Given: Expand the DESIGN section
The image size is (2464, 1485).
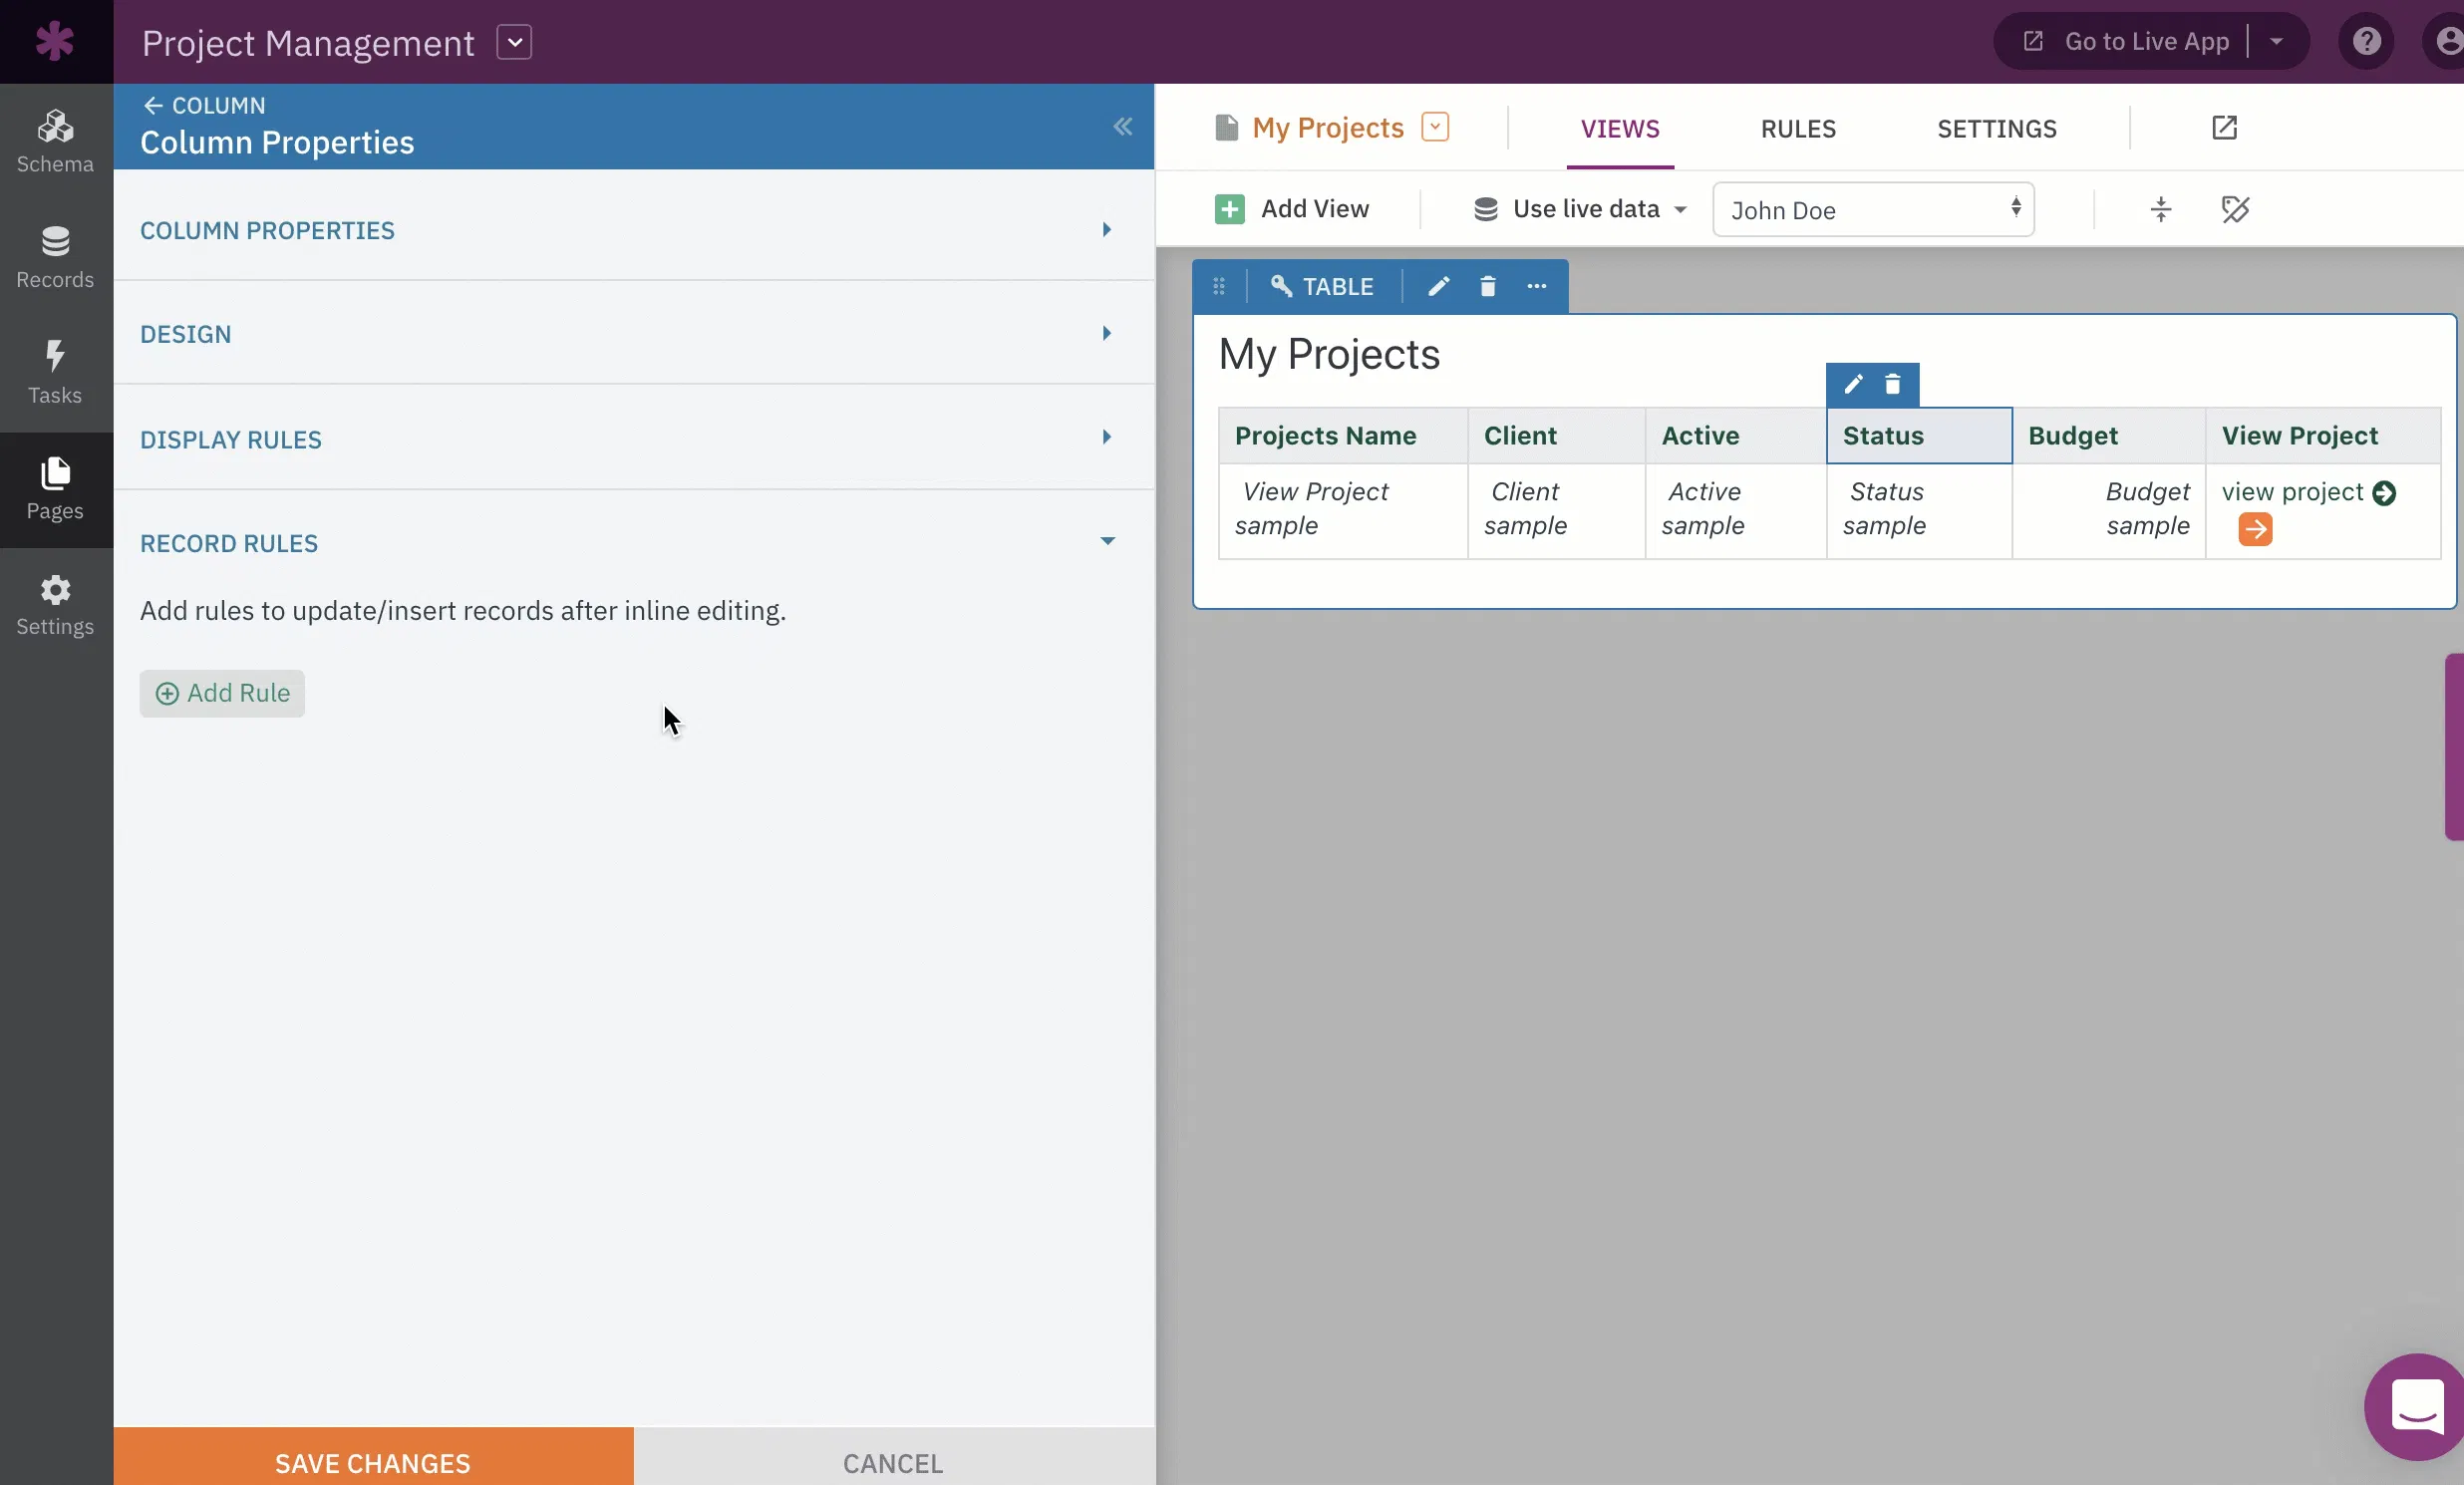Looking at the screenshot, I should [633, 334].
